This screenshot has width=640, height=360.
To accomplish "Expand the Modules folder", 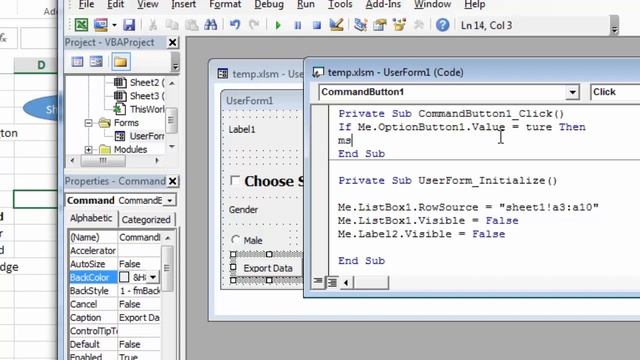I will click(x=88, y=150).
